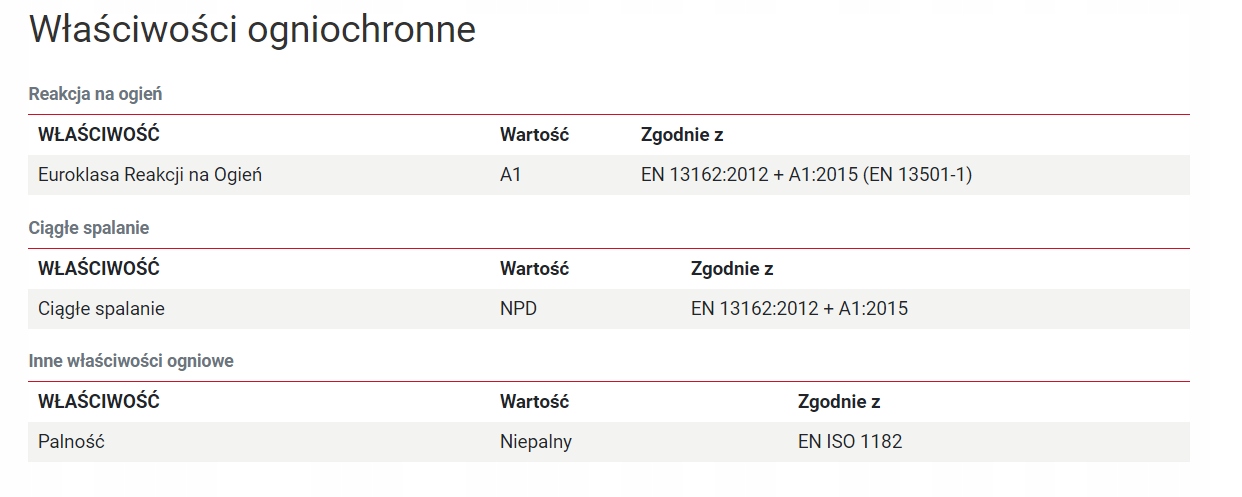This screenshot has width=1242, height=497.
Task: Click "Wartość" header above the NPD value
Action: (x=534, y=269)
